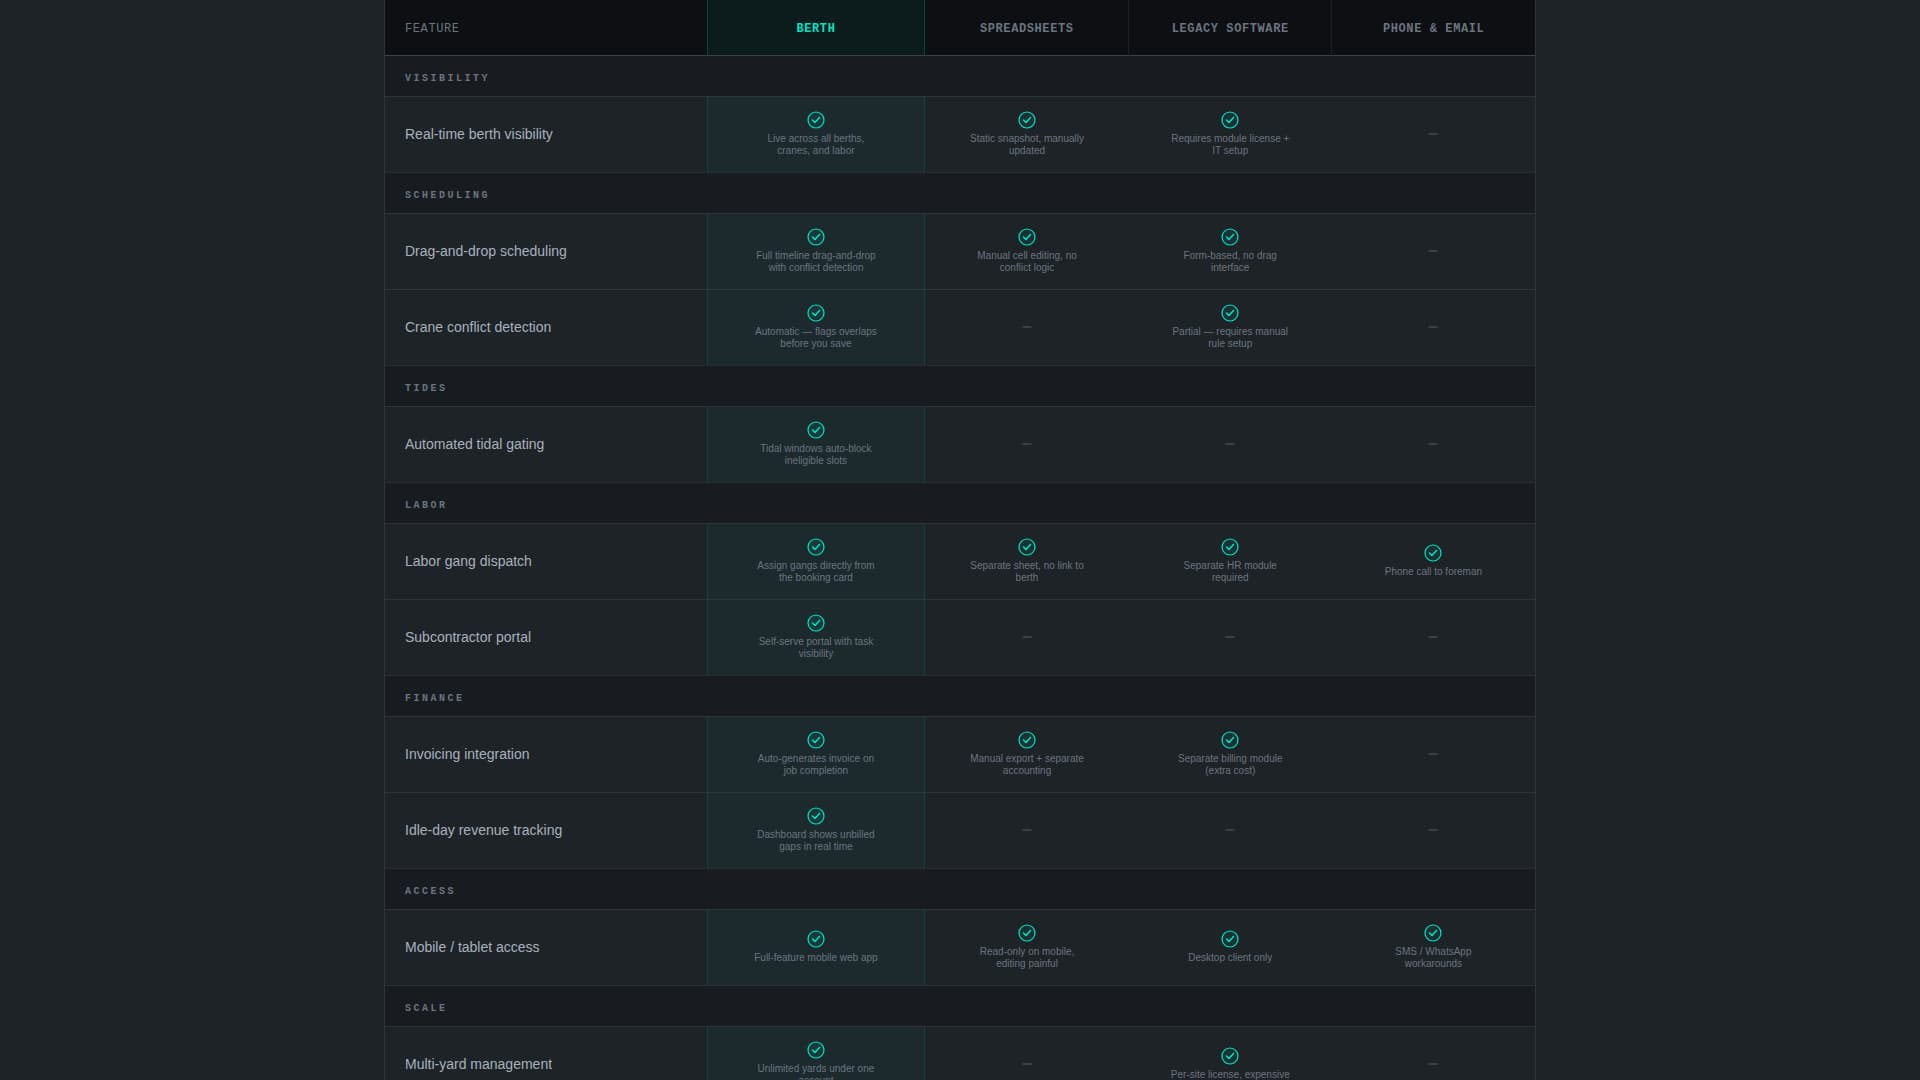This screenshot has width=1920, height=1080.
Task: Click Spreadsheets checkmark for Drag-and-drop scheduling
Action: click(1027, 237)
